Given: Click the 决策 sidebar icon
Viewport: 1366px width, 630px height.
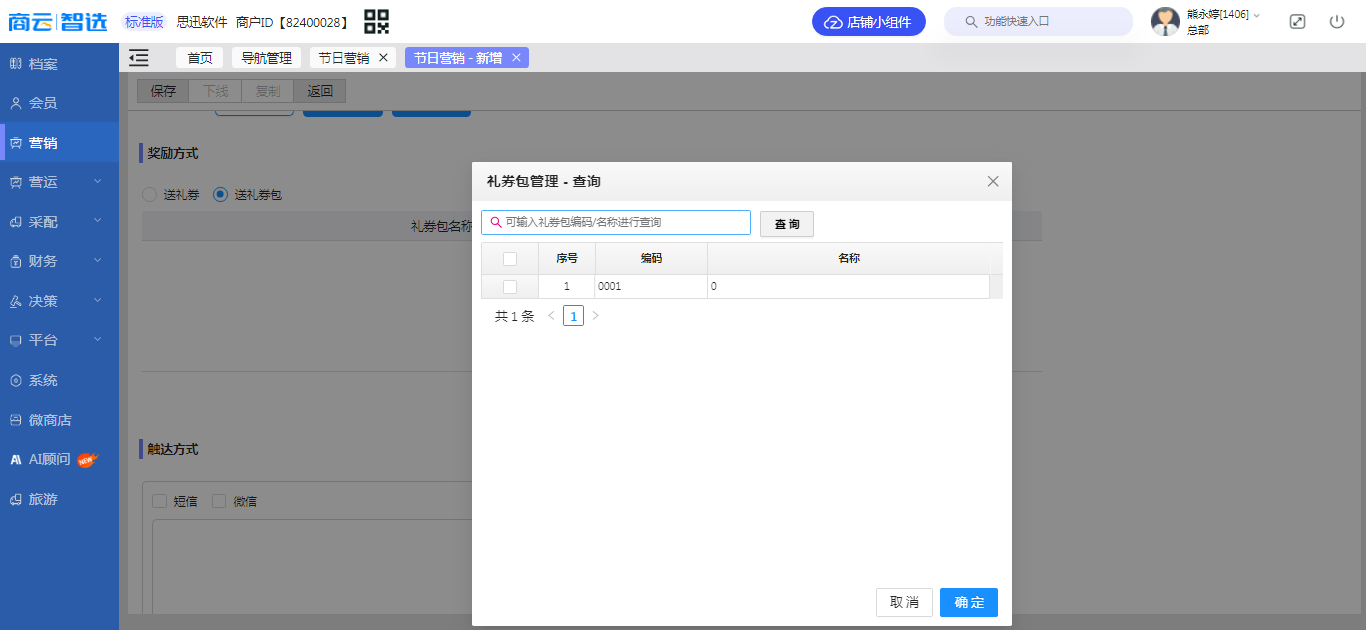Looking at the screenshot, I should [16, 301].
